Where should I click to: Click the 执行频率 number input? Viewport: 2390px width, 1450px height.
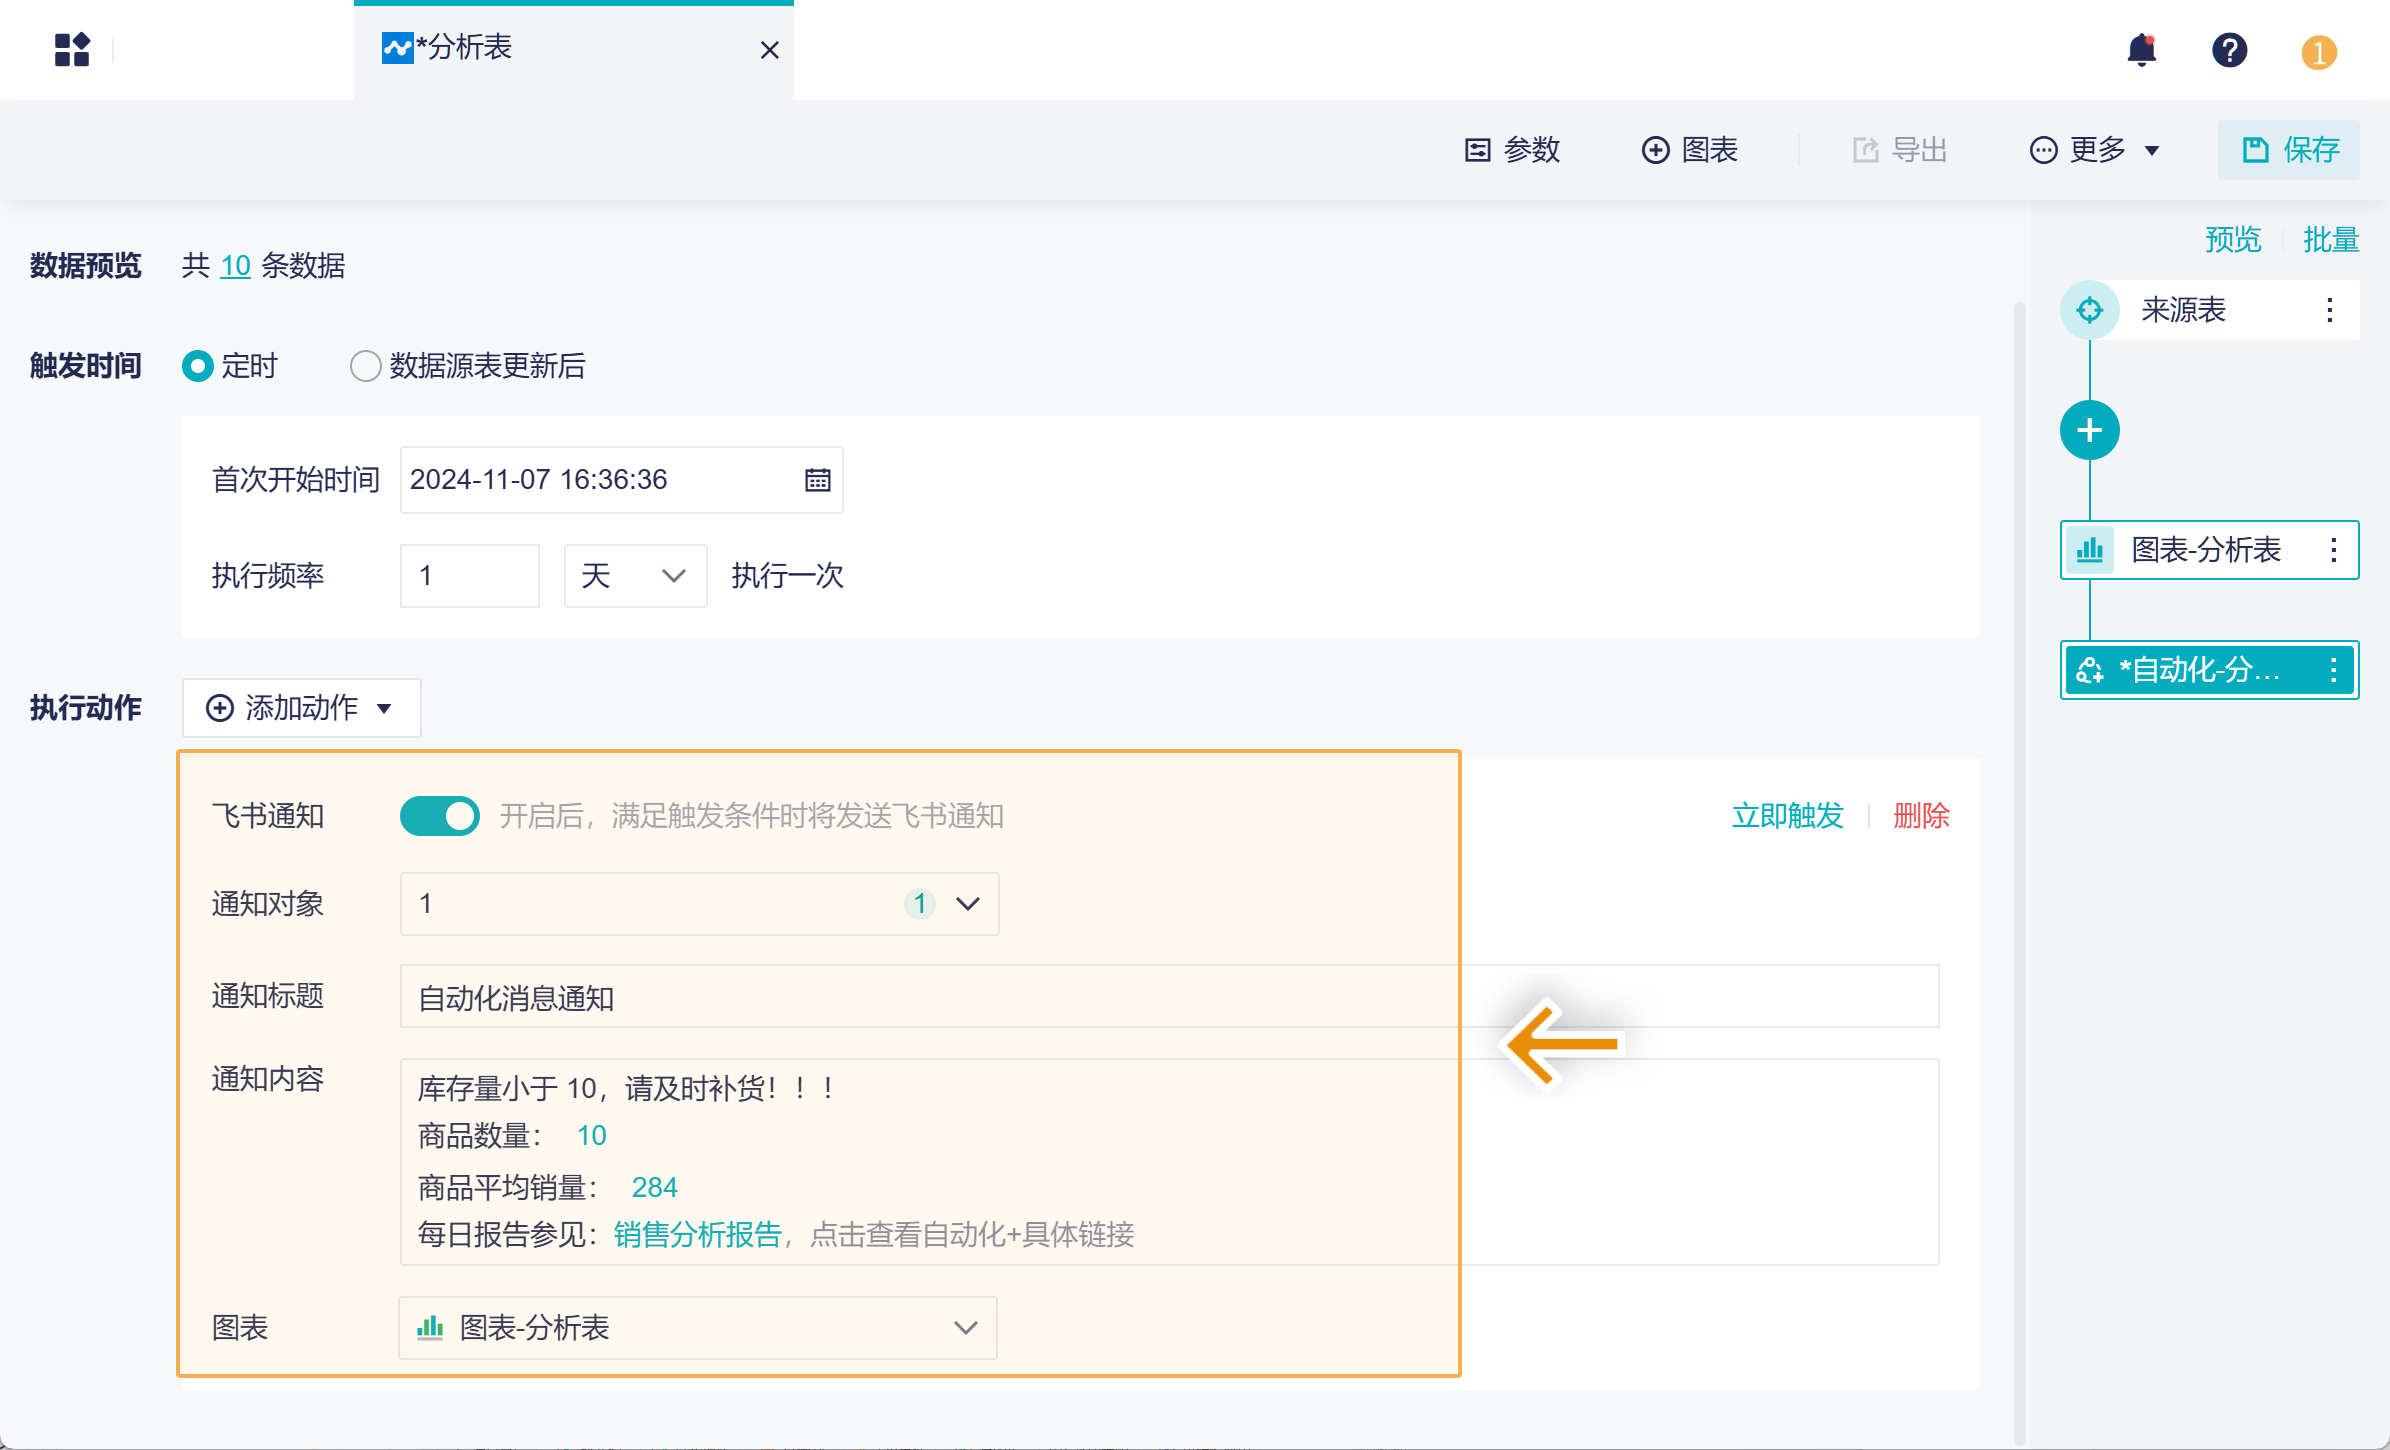tap(469, 576)
